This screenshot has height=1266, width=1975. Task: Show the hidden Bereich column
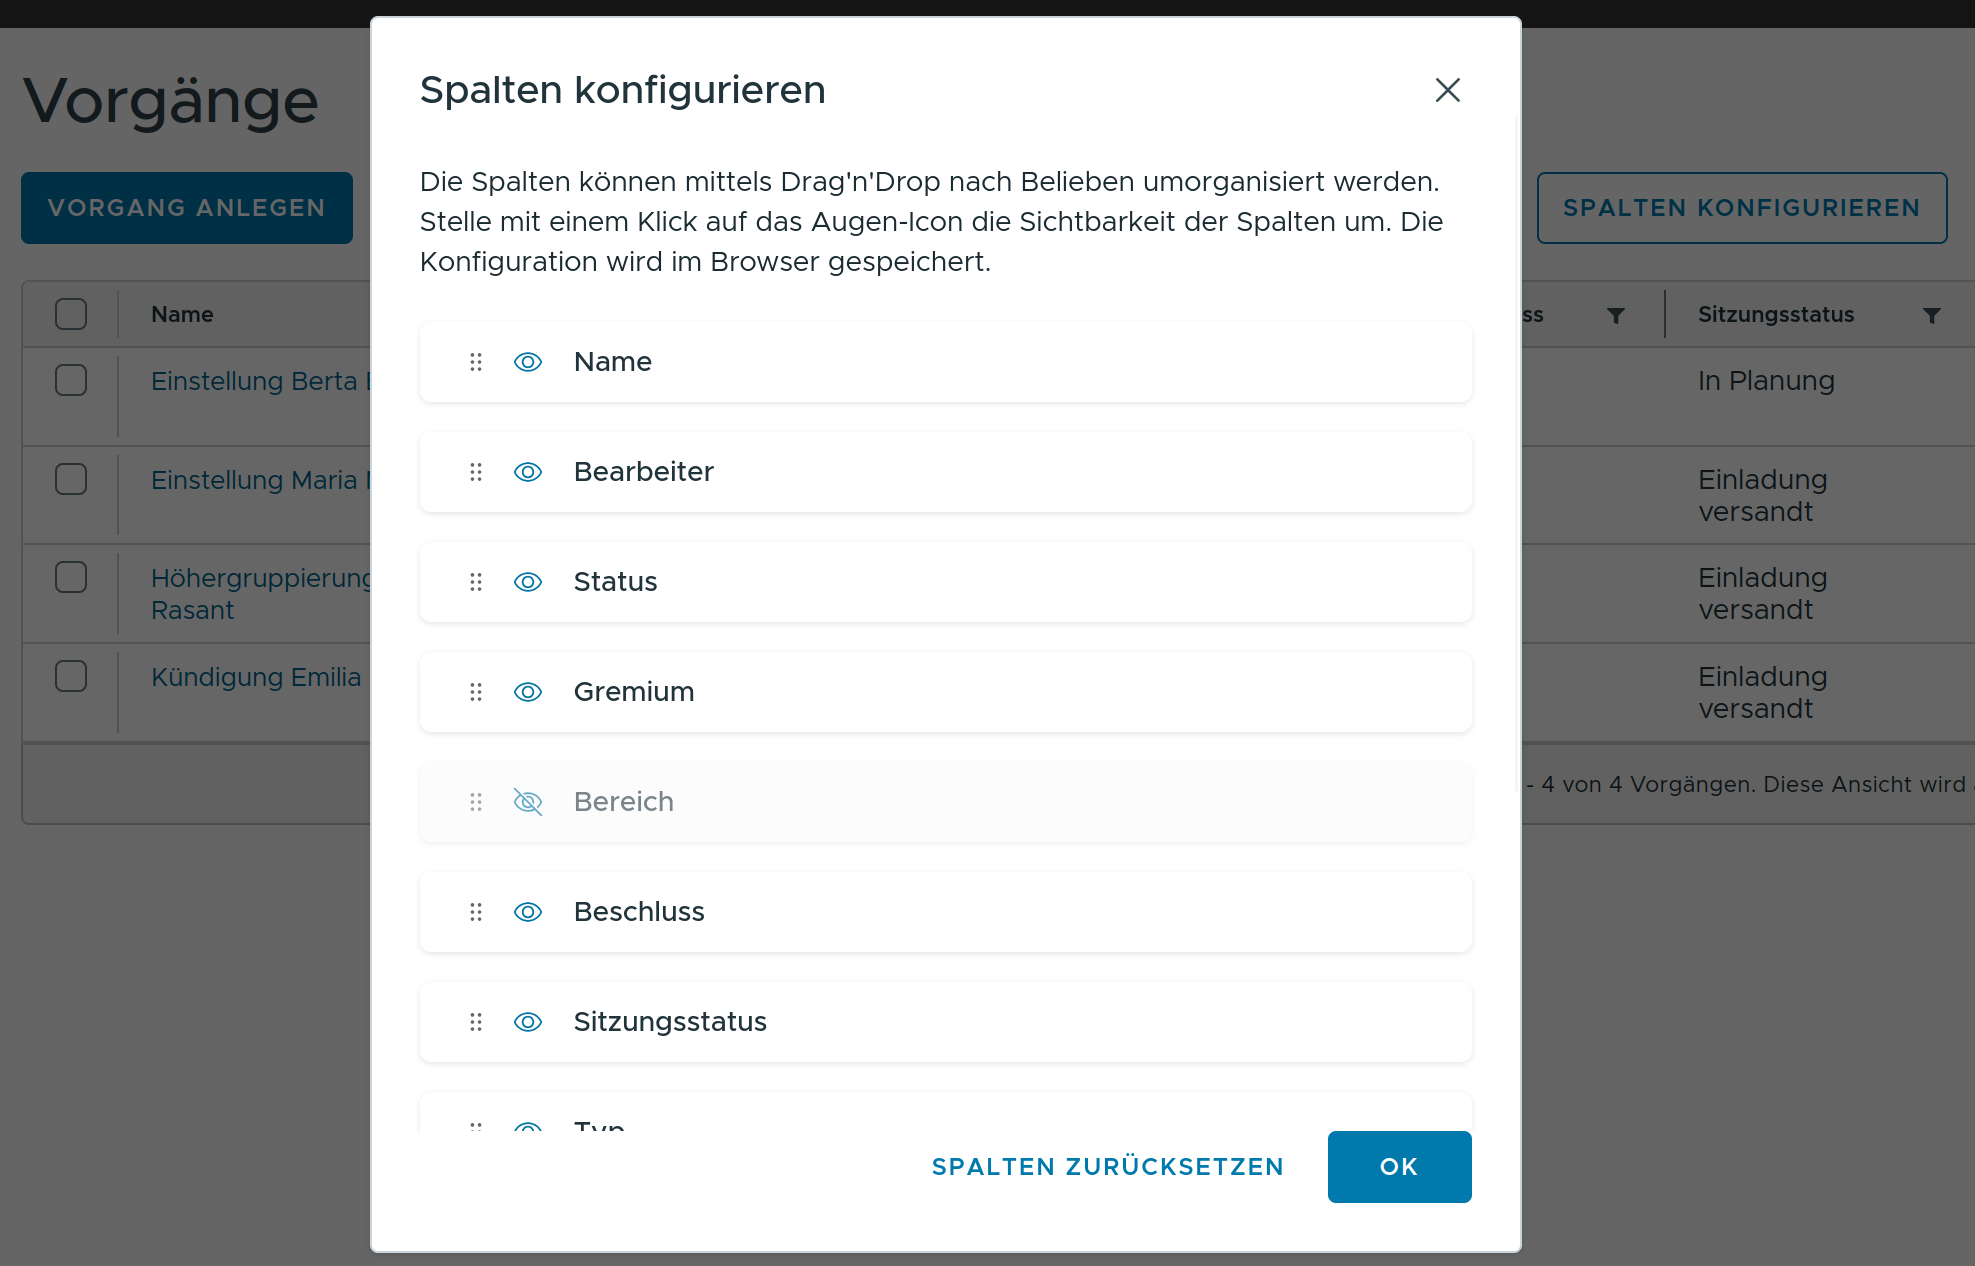(528, 802)
